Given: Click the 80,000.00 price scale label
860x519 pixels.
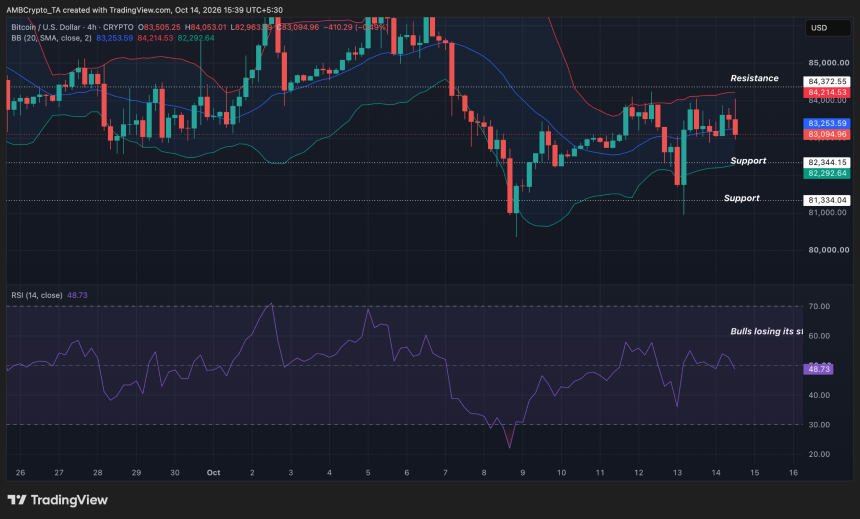Looking at the screenshot, I should pos(828,250).
